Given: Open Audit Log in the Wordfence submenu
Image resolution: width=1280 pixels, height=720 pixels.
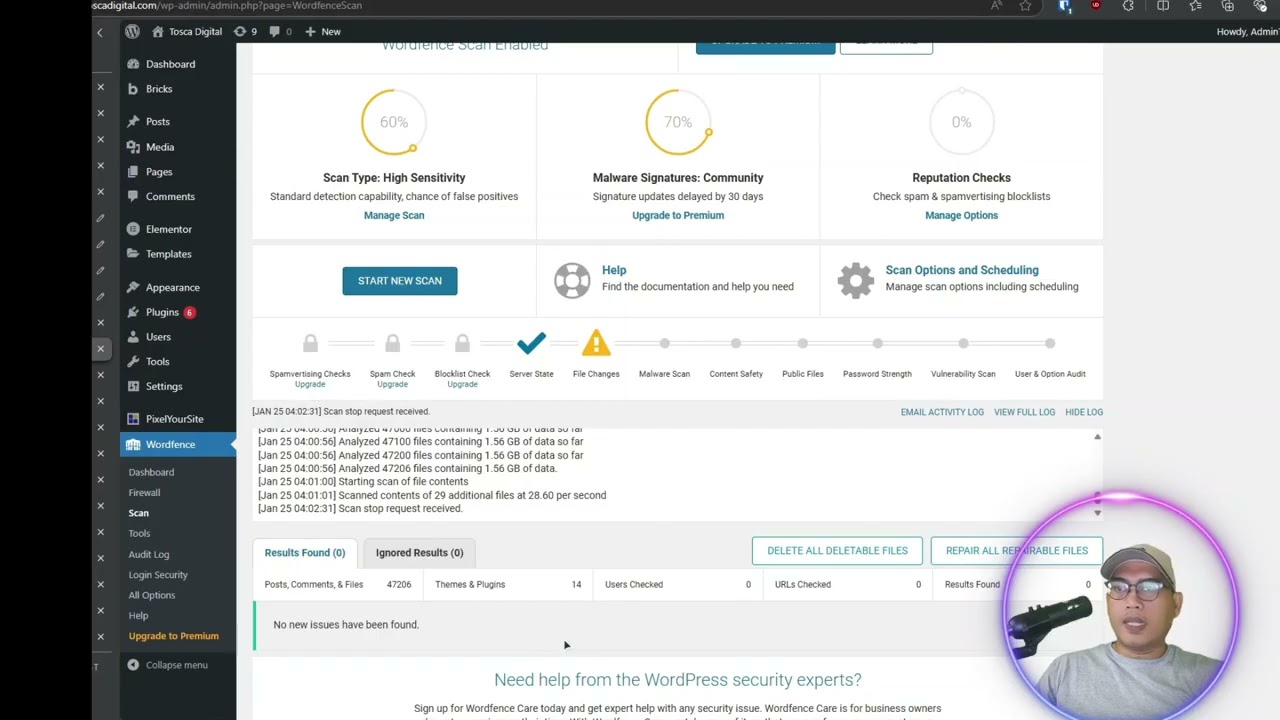Looking at the screenshot, I should tap(149, 554).
